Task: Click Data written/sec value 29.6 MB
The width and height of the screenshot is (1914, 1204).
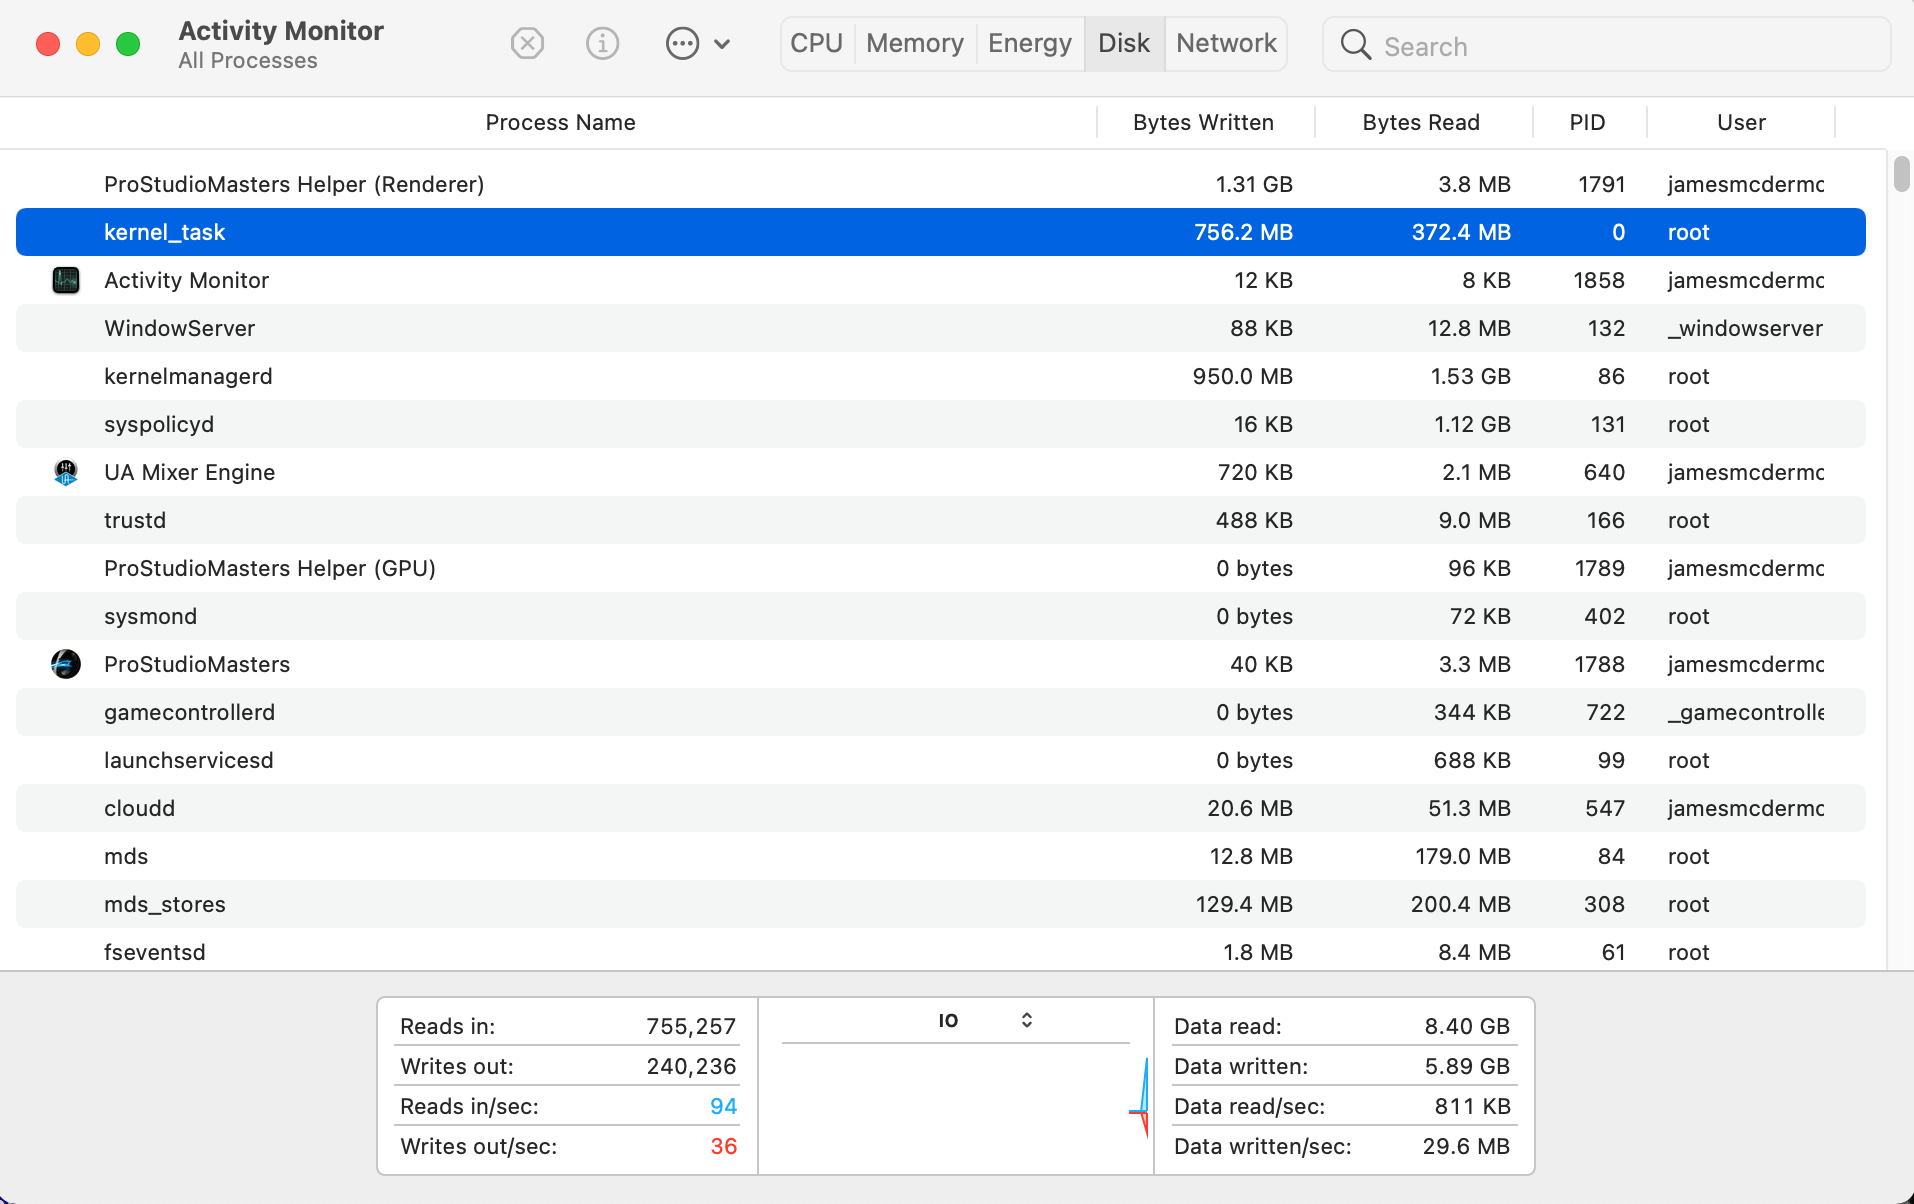Action: tap(1466, 1146)
